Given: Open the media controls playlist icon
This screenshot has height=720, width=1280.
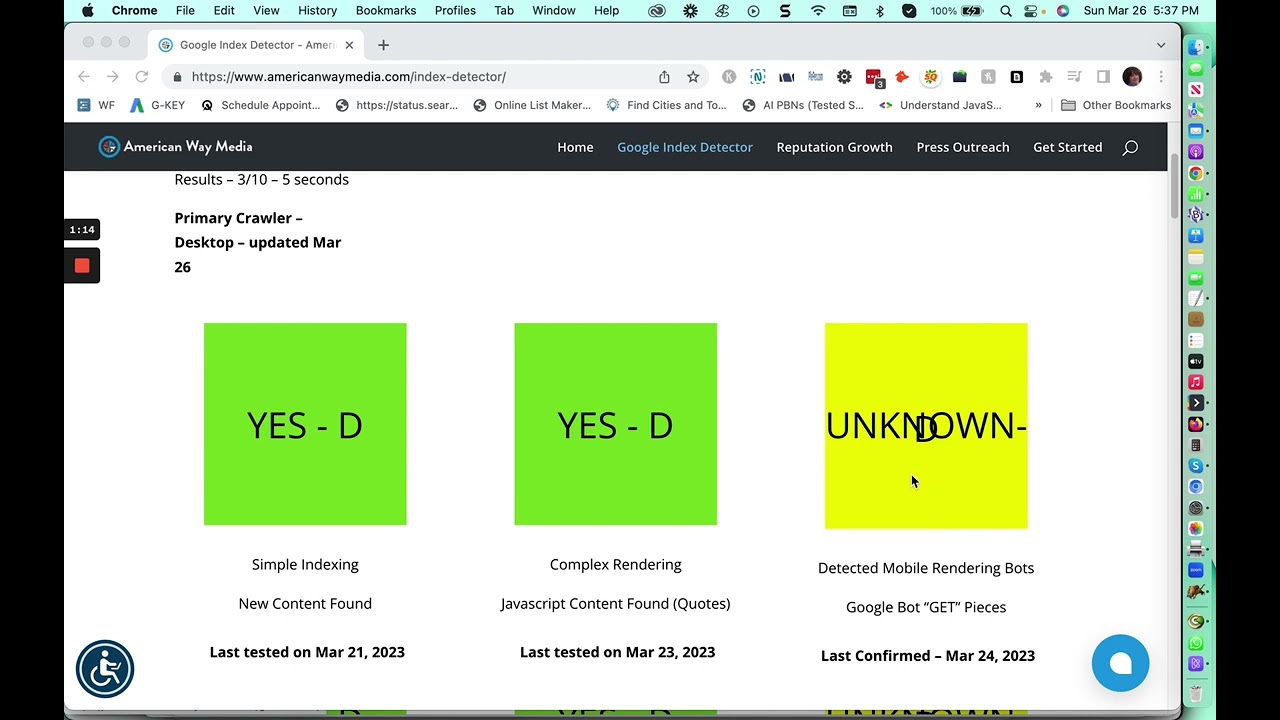Looking at the screenshot, I should point(1075,77).
